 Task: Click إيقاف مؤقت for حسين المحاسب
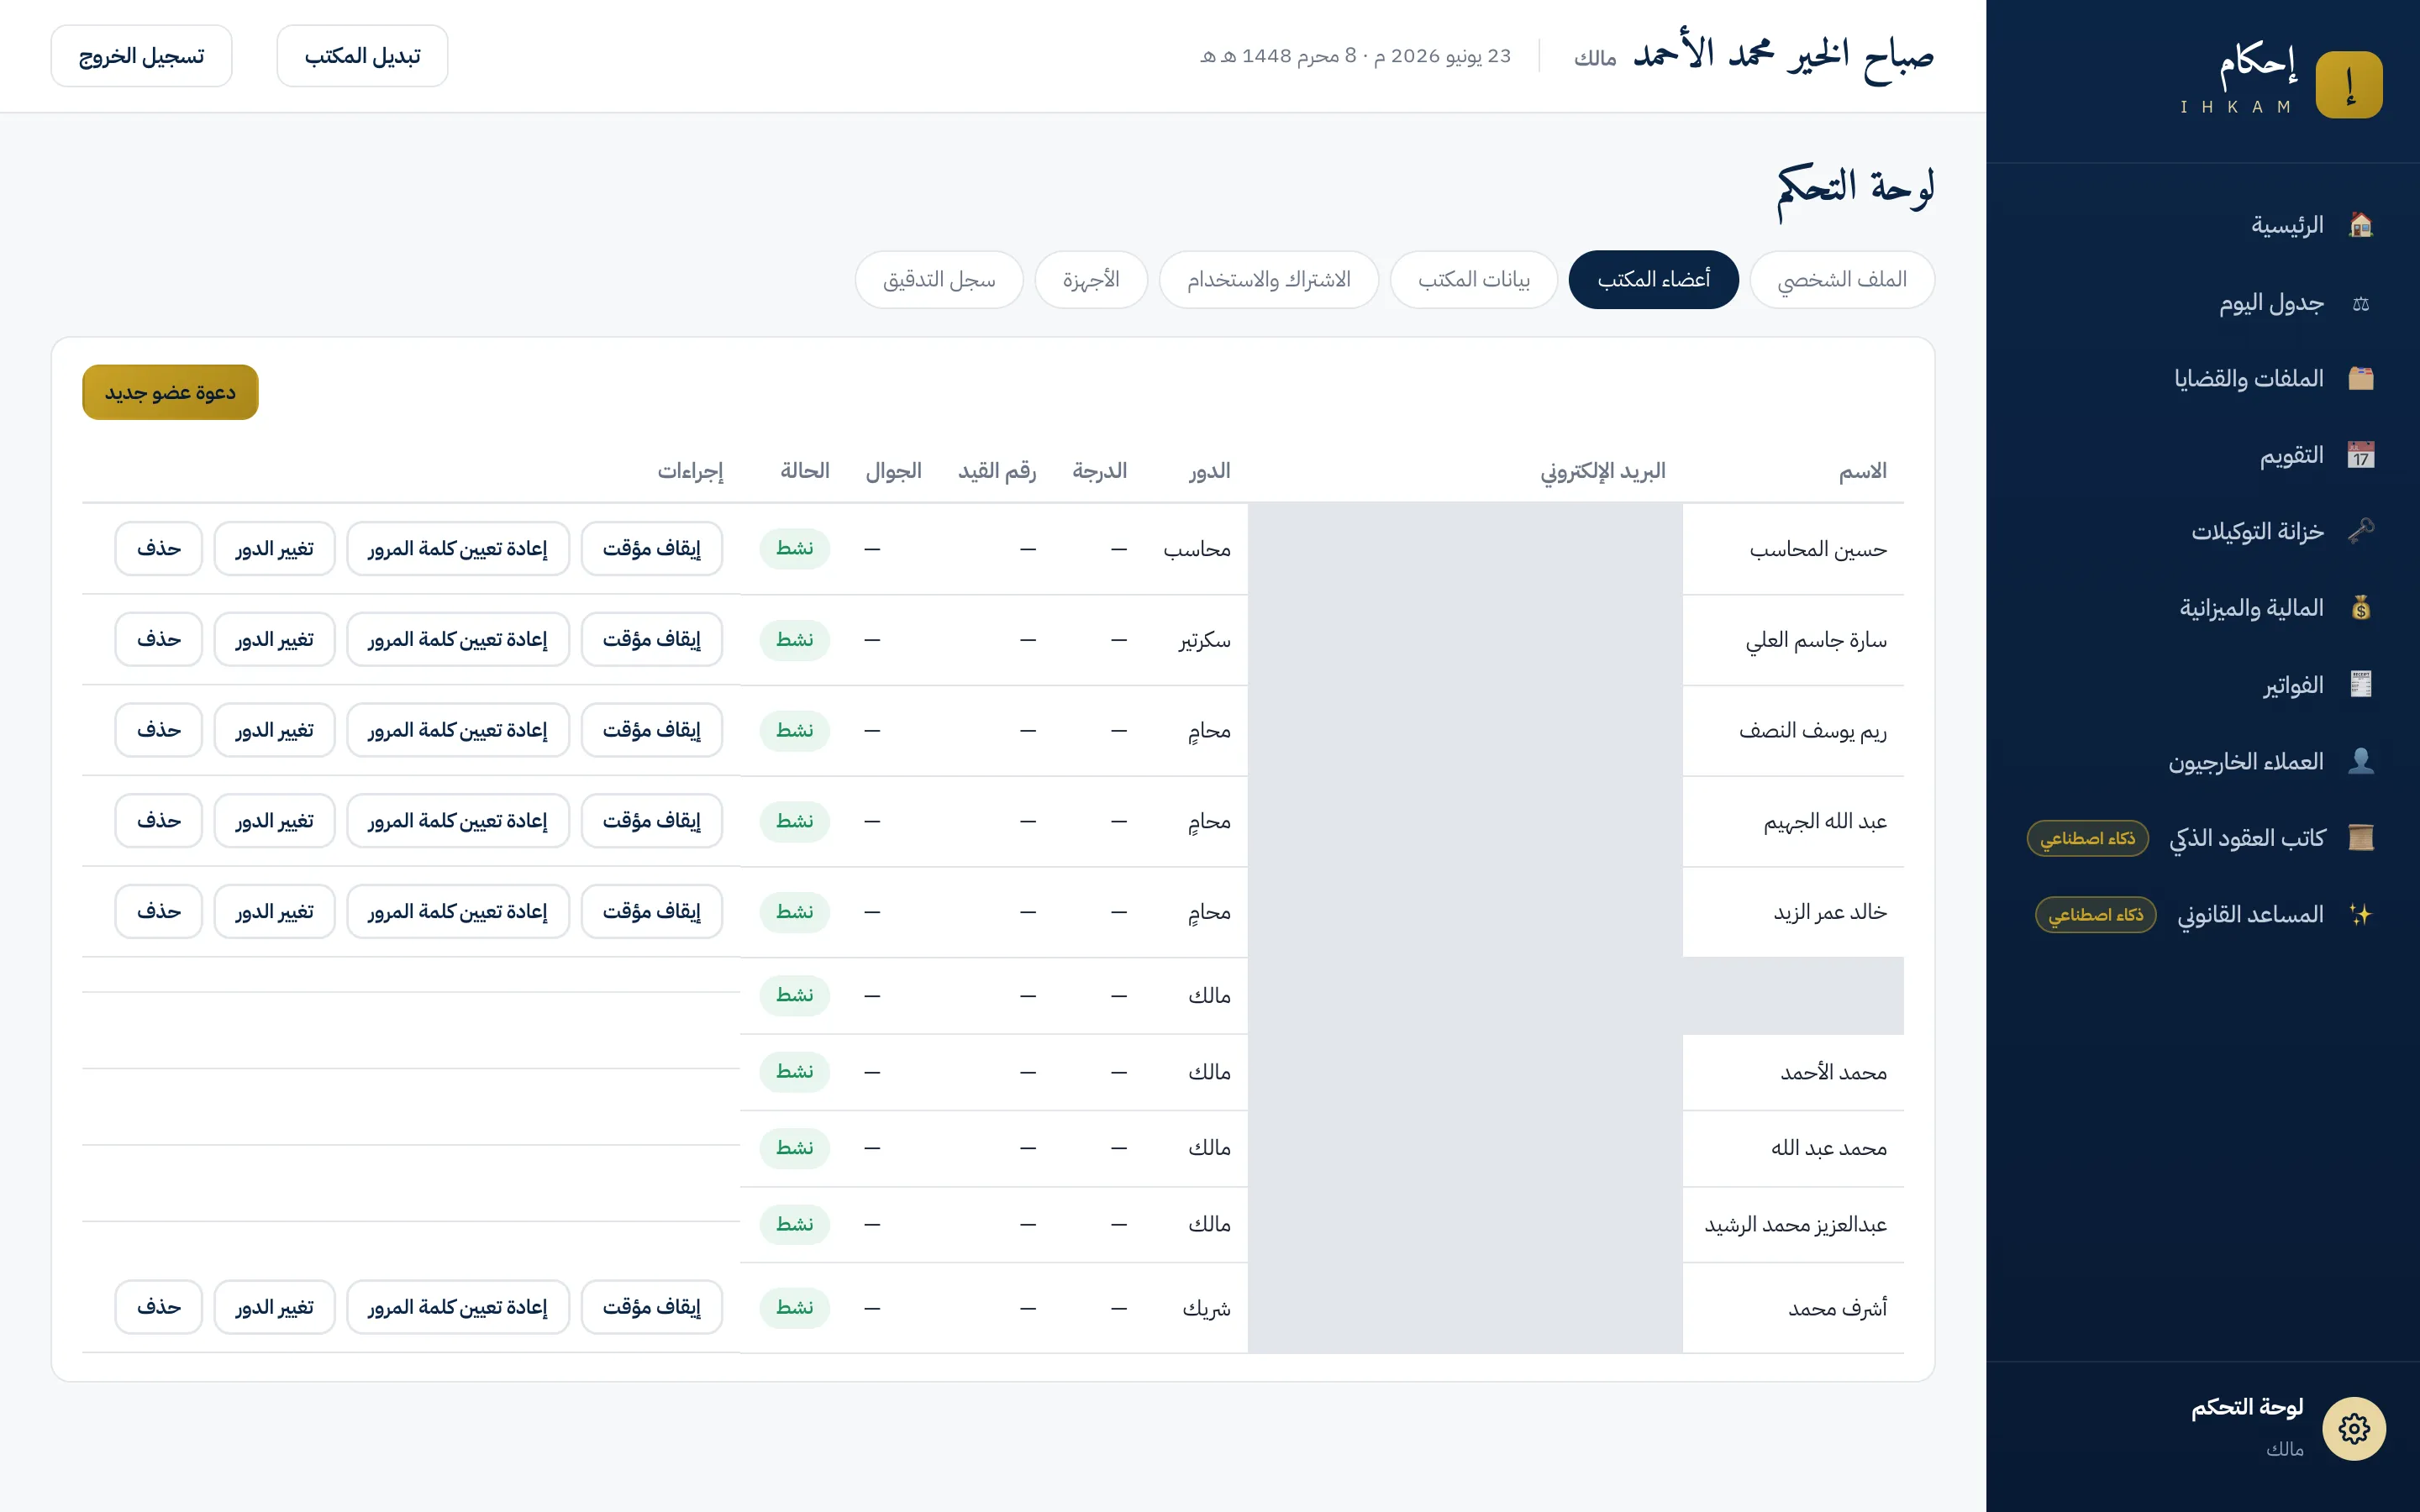tap(651, 548)
